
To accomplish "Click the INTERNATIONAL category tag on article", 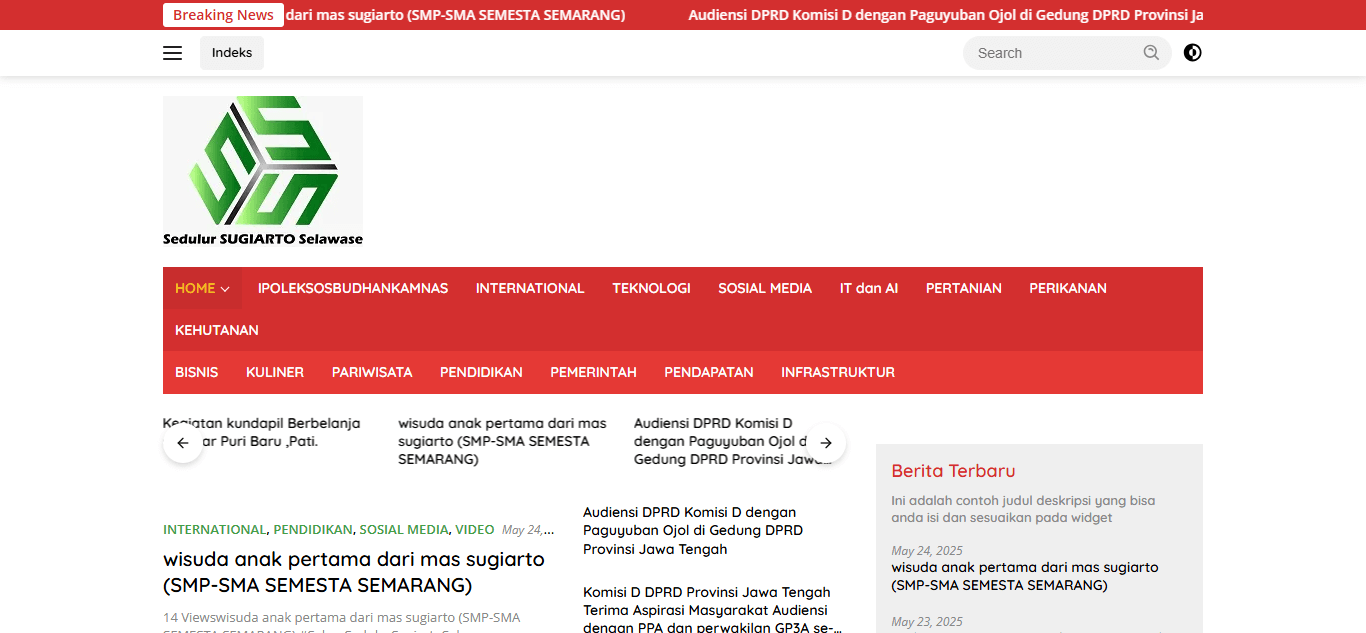I will coord(215,530).
